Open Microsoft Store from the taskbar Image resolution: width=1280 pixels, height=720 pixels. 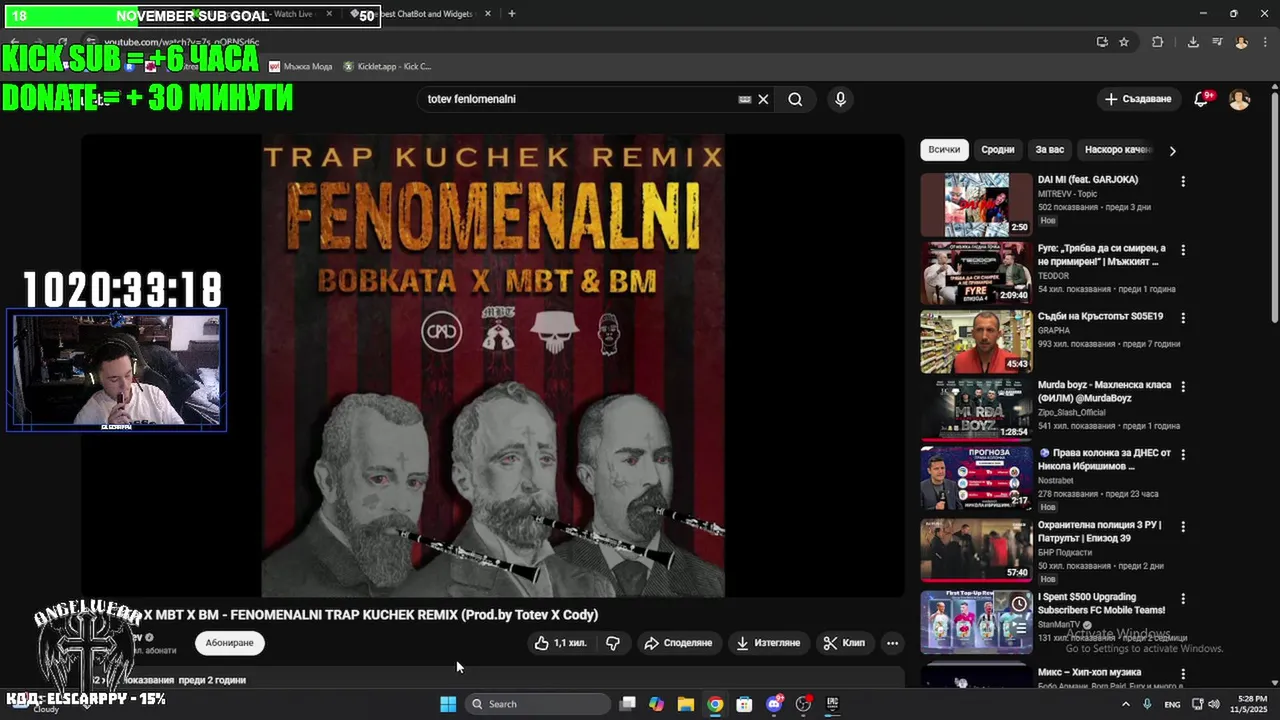(744, 704)
